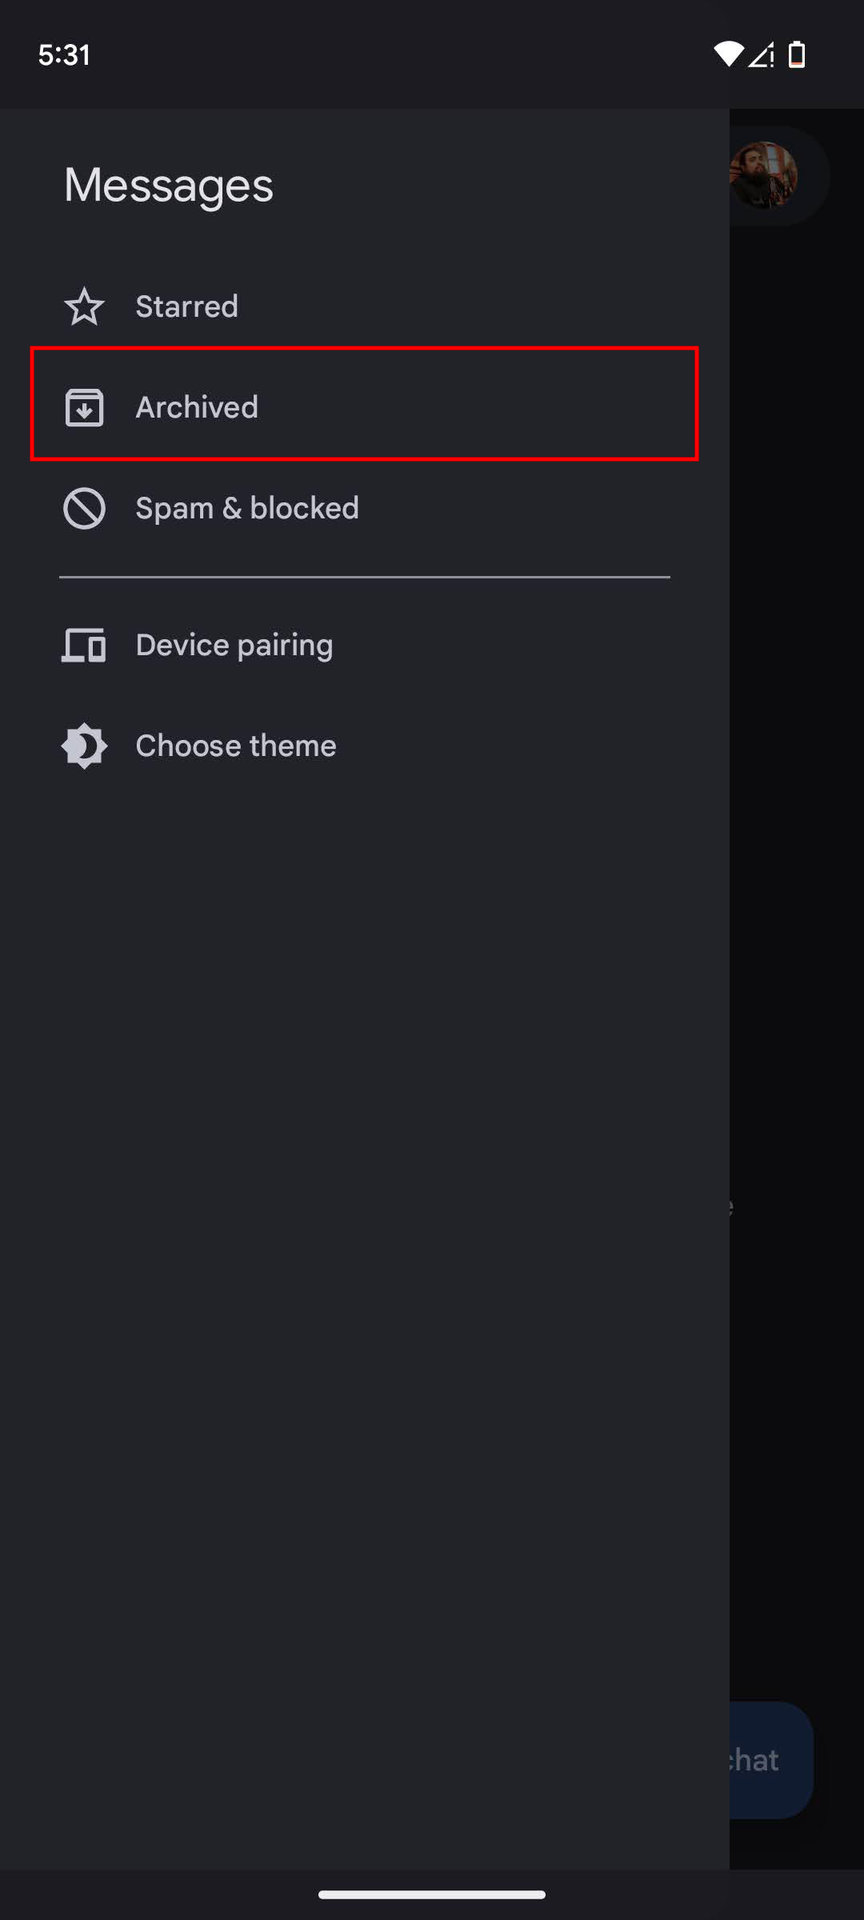Tap the profile avatar photo
The width and height of the screenshot is (864, 1920).
764,175
